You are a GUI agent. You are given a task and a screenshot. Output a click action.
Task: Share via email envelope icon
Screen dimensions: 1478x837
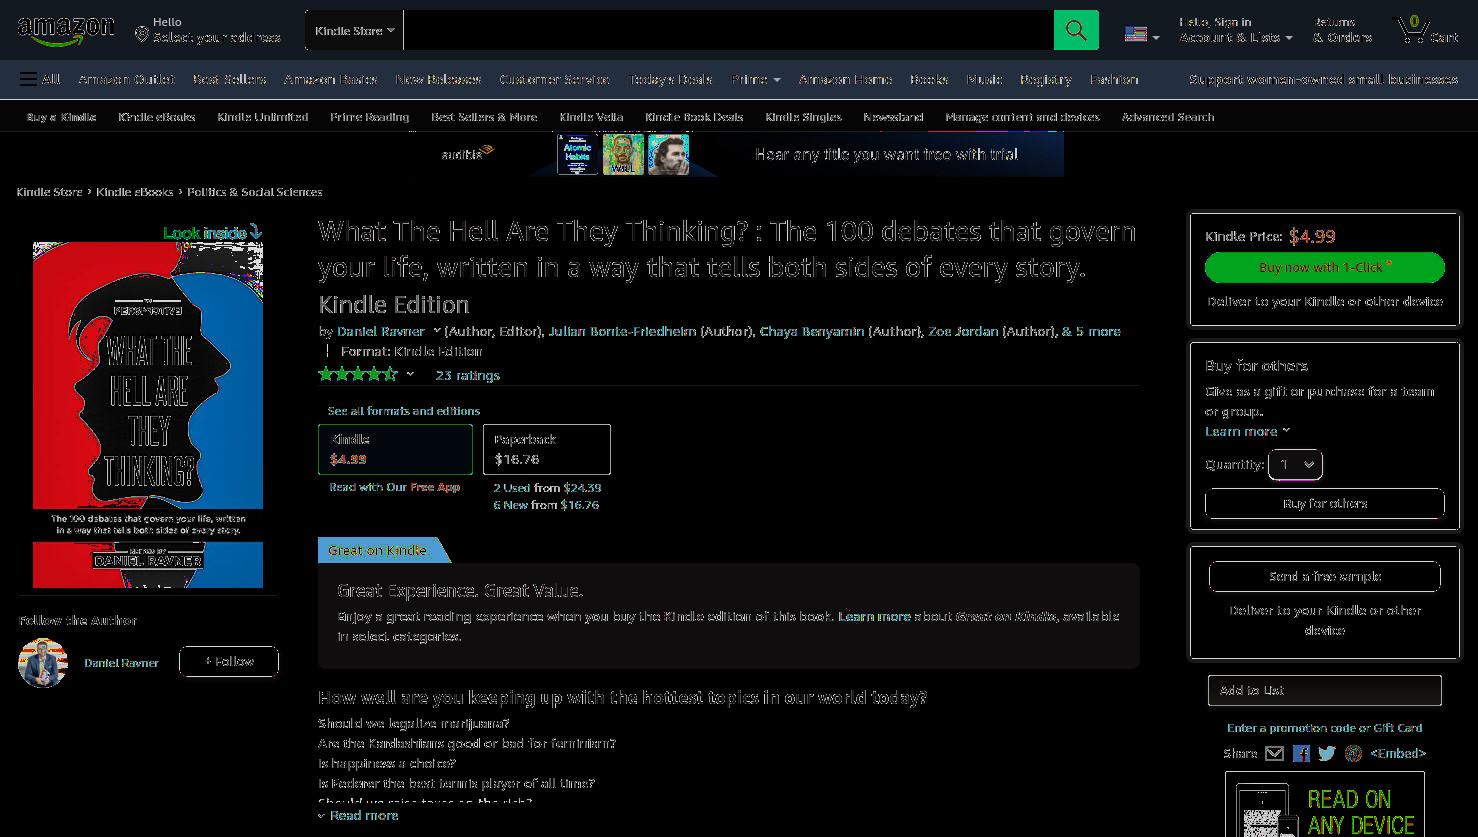point(1274,754)
